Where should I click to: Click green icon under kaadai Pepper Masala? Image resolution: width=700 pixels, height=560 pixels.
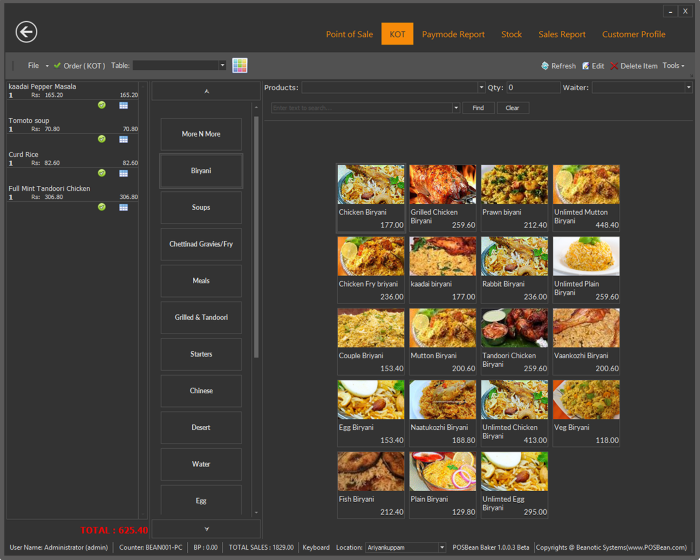102,105
